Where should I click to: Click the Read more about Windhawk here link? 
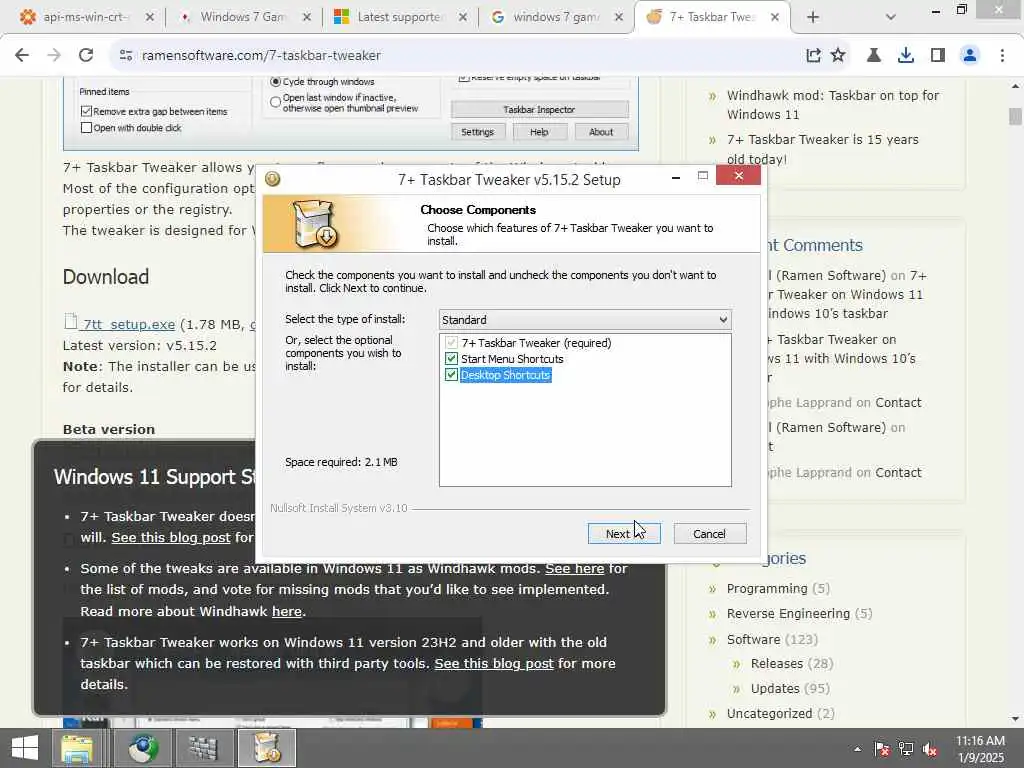coord(287,611)
